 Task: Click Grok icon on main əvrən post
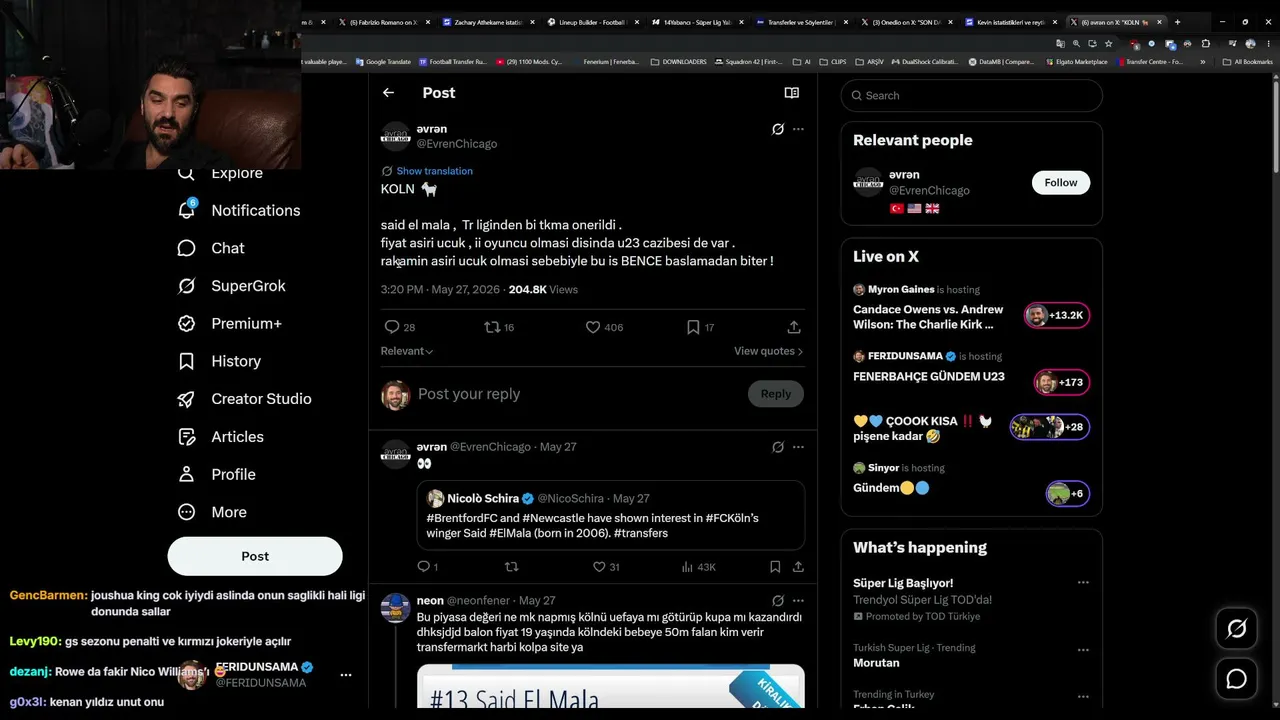pyautogui.click(x=778, y=129)
